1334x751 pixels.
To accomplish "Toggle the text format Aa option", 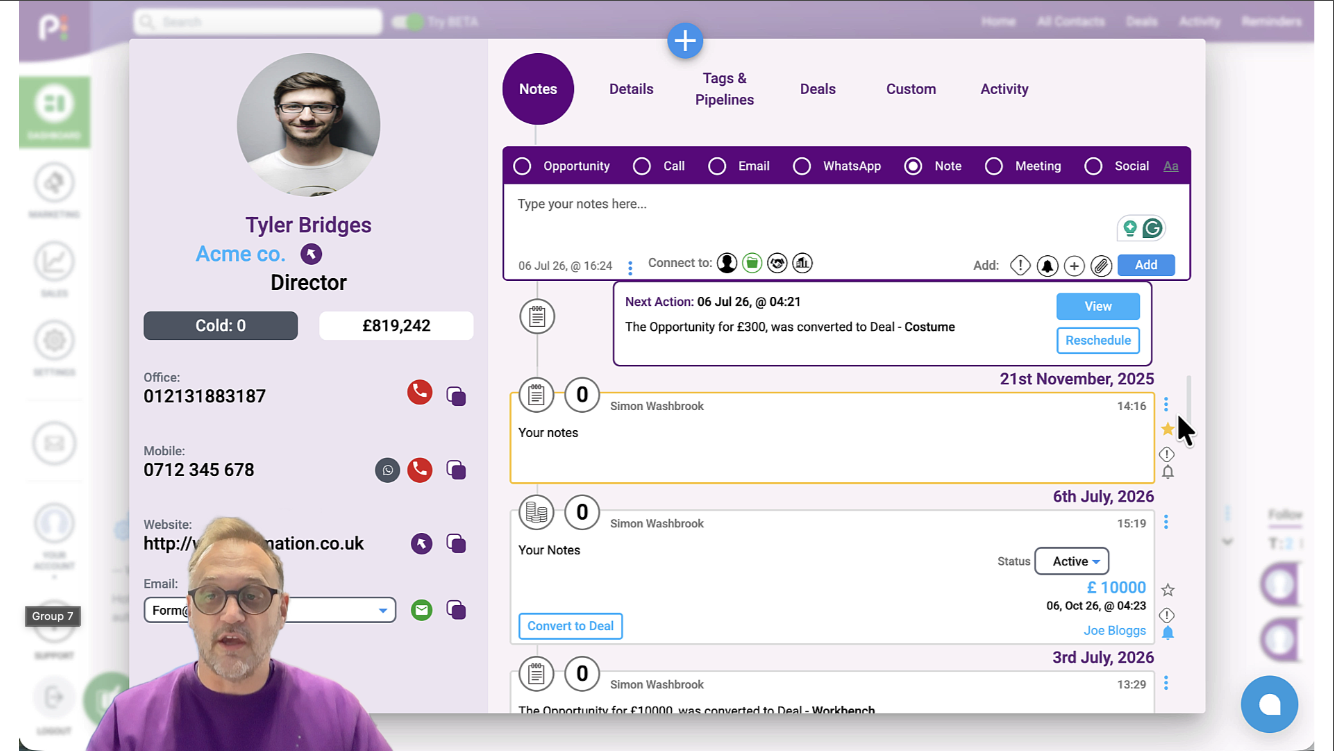I will tap(1171, 166).
